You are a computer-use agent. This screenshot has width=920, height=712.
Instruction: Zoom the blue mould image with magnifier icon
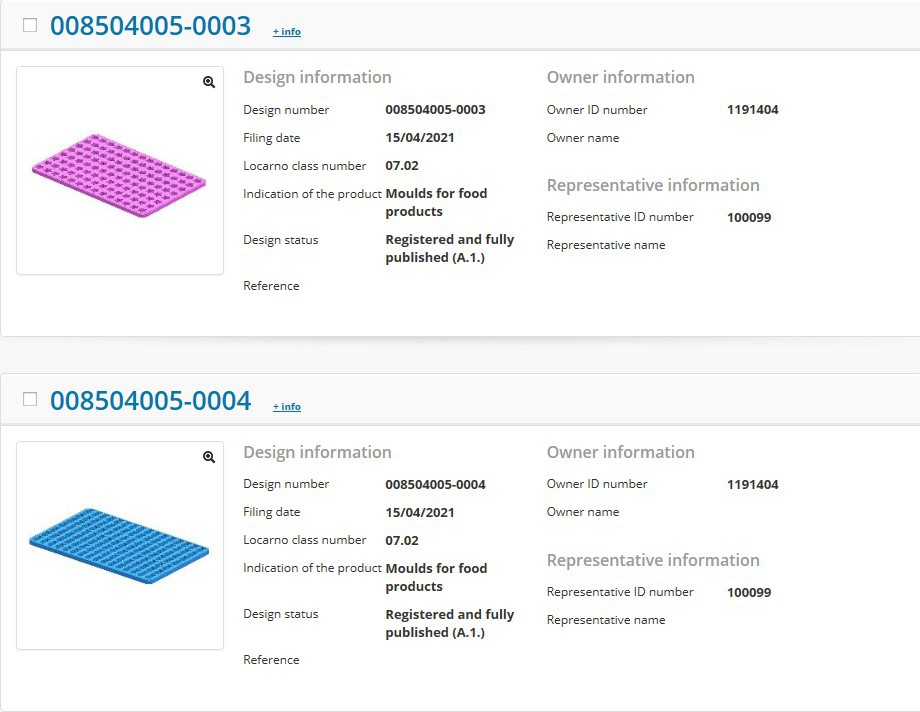coord(209,457)
